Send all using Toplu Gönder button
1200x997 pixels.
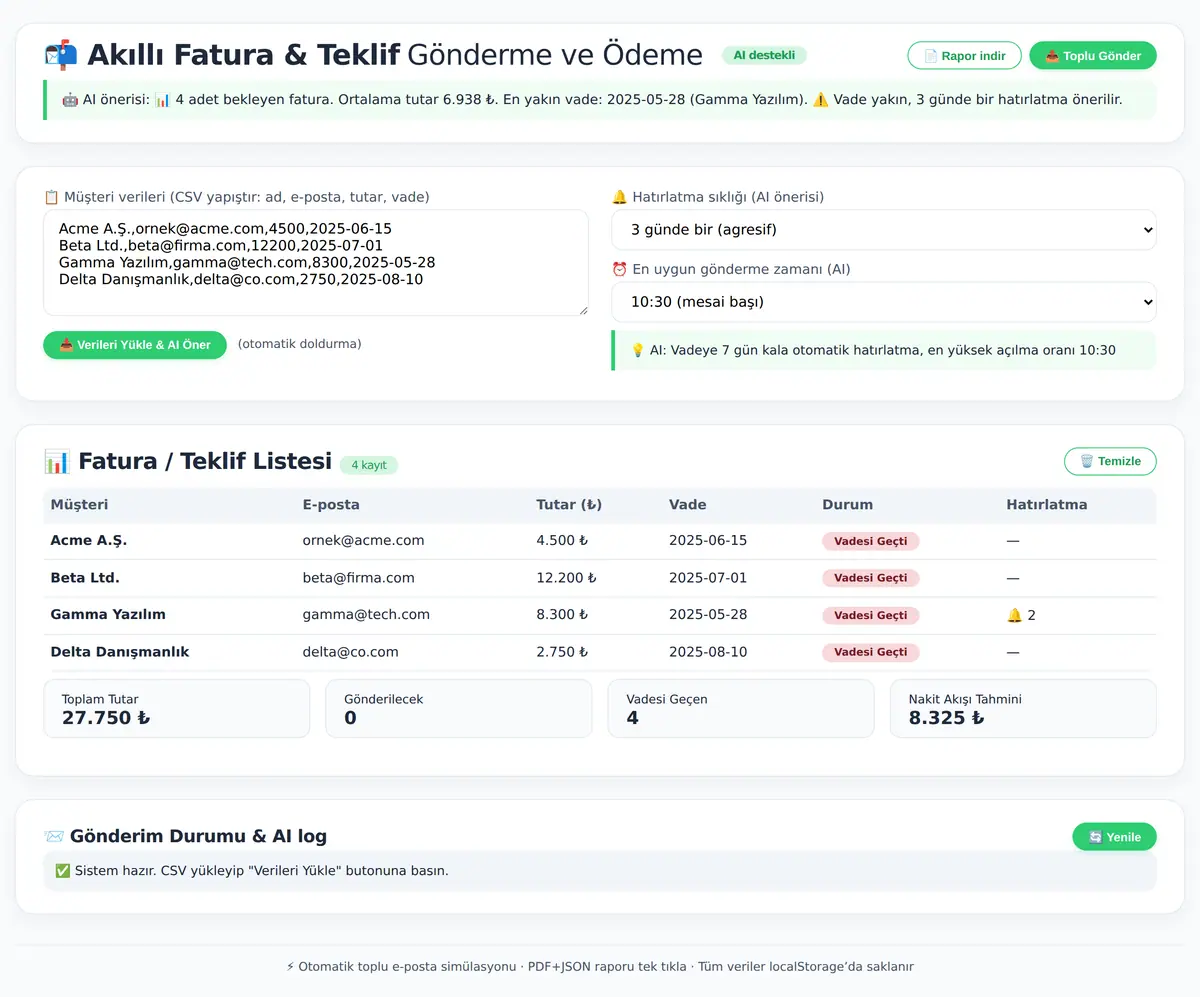coord(1093,56)
